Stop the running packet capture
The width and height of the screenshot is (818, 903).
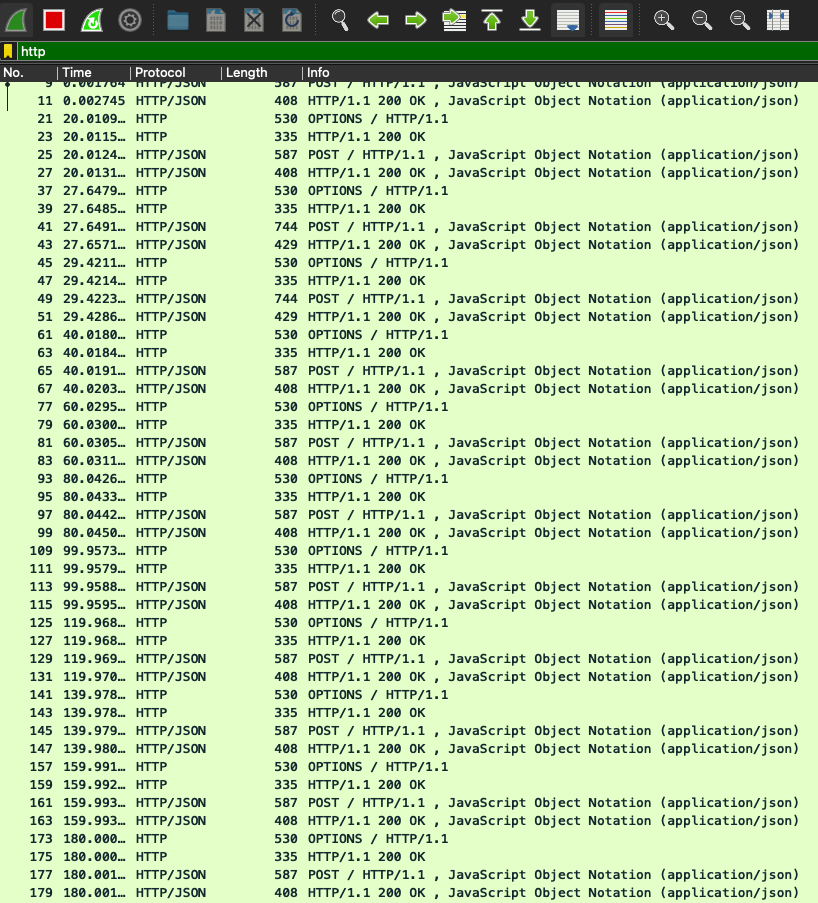[x=54, y=19]
